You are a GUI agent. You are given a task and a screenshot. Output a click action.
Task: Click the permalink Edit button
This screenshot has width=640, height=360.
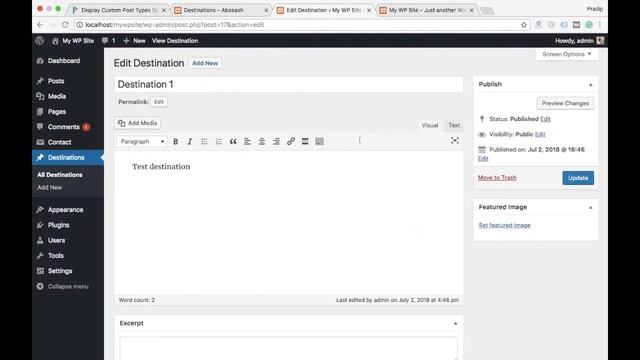(159, 102)
